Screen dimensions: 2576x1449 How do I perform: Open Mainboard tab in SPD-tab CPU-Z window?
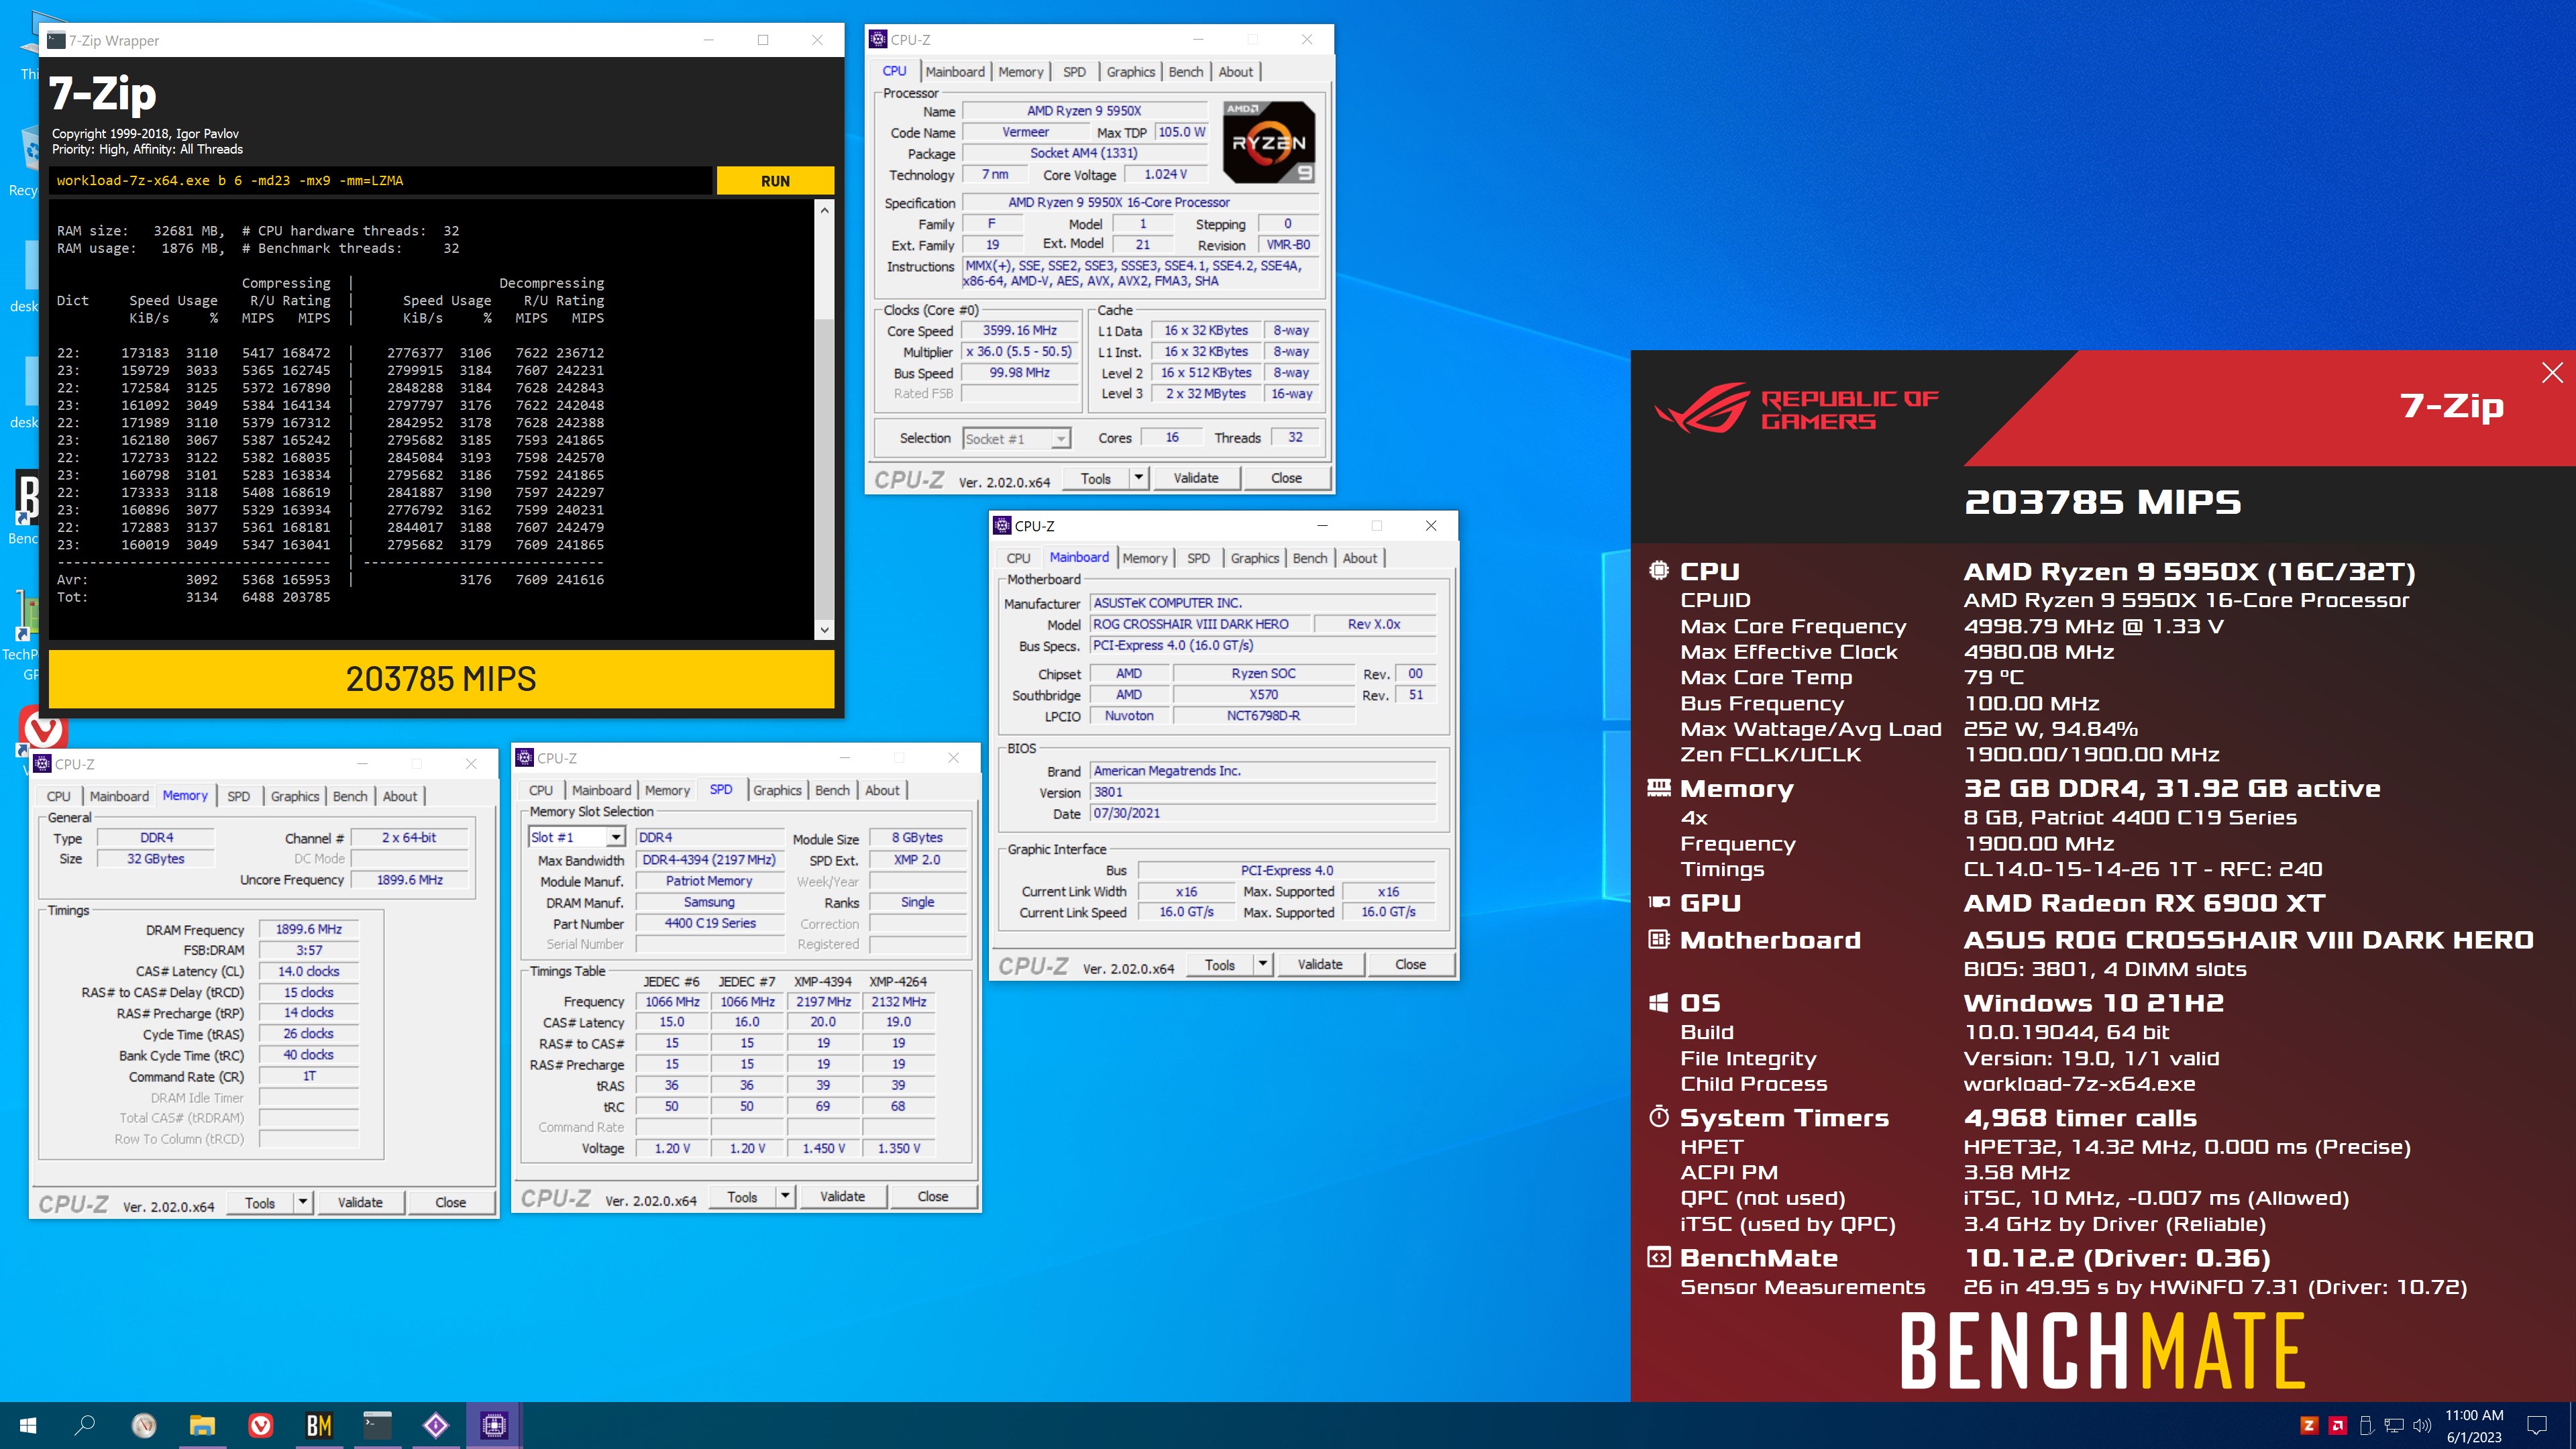[x=601, y=790]
